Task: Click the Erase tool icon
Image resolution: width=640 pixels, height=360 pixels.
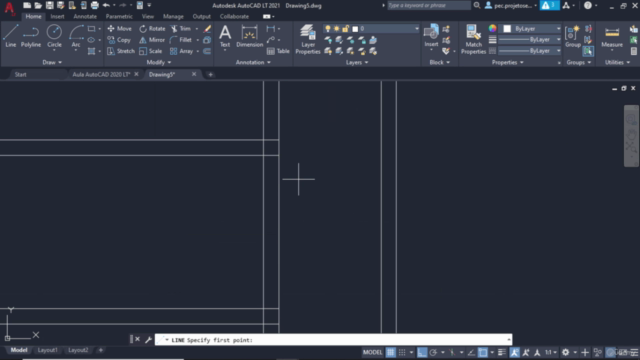Action: [x=207, y=29]
